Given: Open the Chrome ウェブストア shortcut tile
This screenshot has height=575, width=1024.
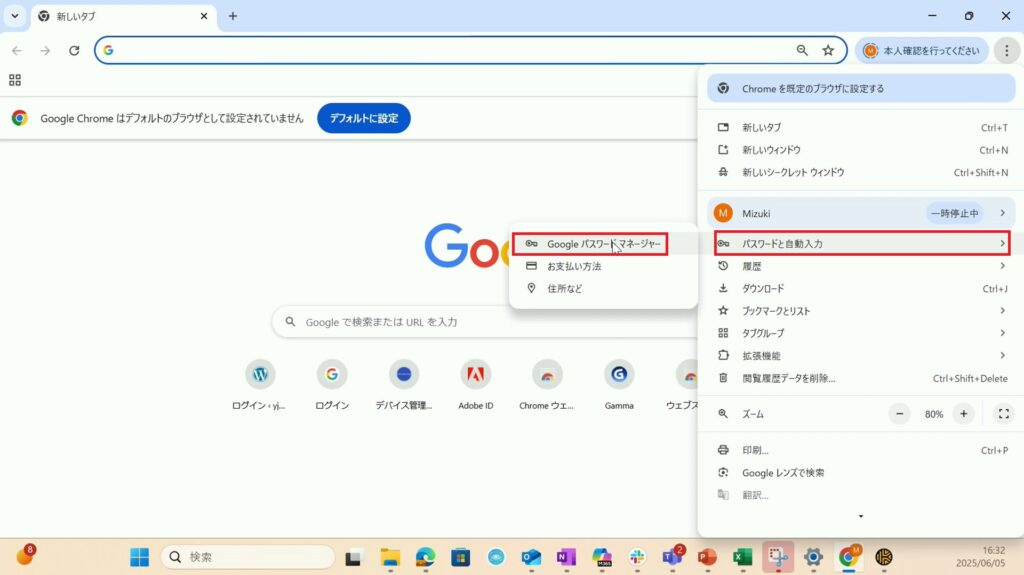Looking at the screenshot, I should [547, 386].
